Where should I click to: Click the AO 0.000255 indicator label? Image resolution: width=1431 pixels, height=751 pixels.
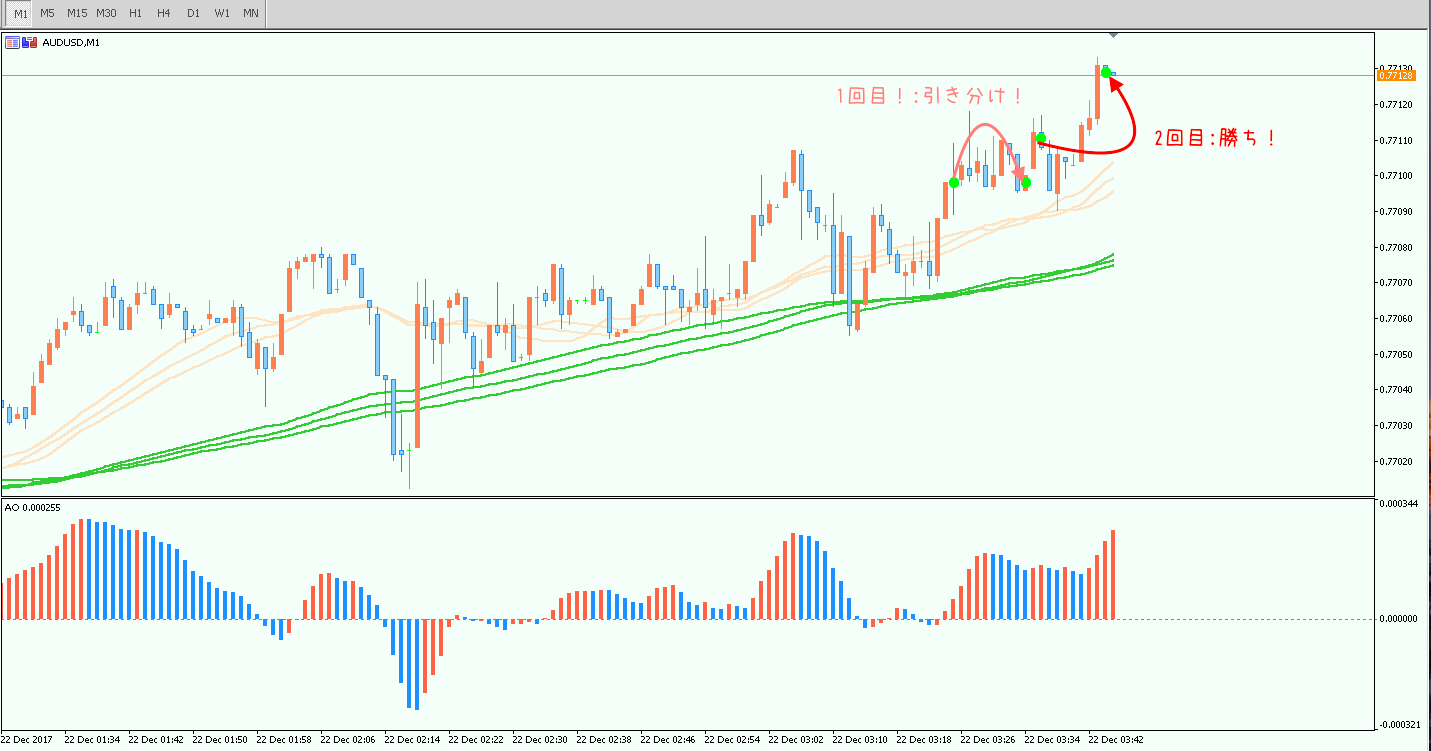pos(33,508)
